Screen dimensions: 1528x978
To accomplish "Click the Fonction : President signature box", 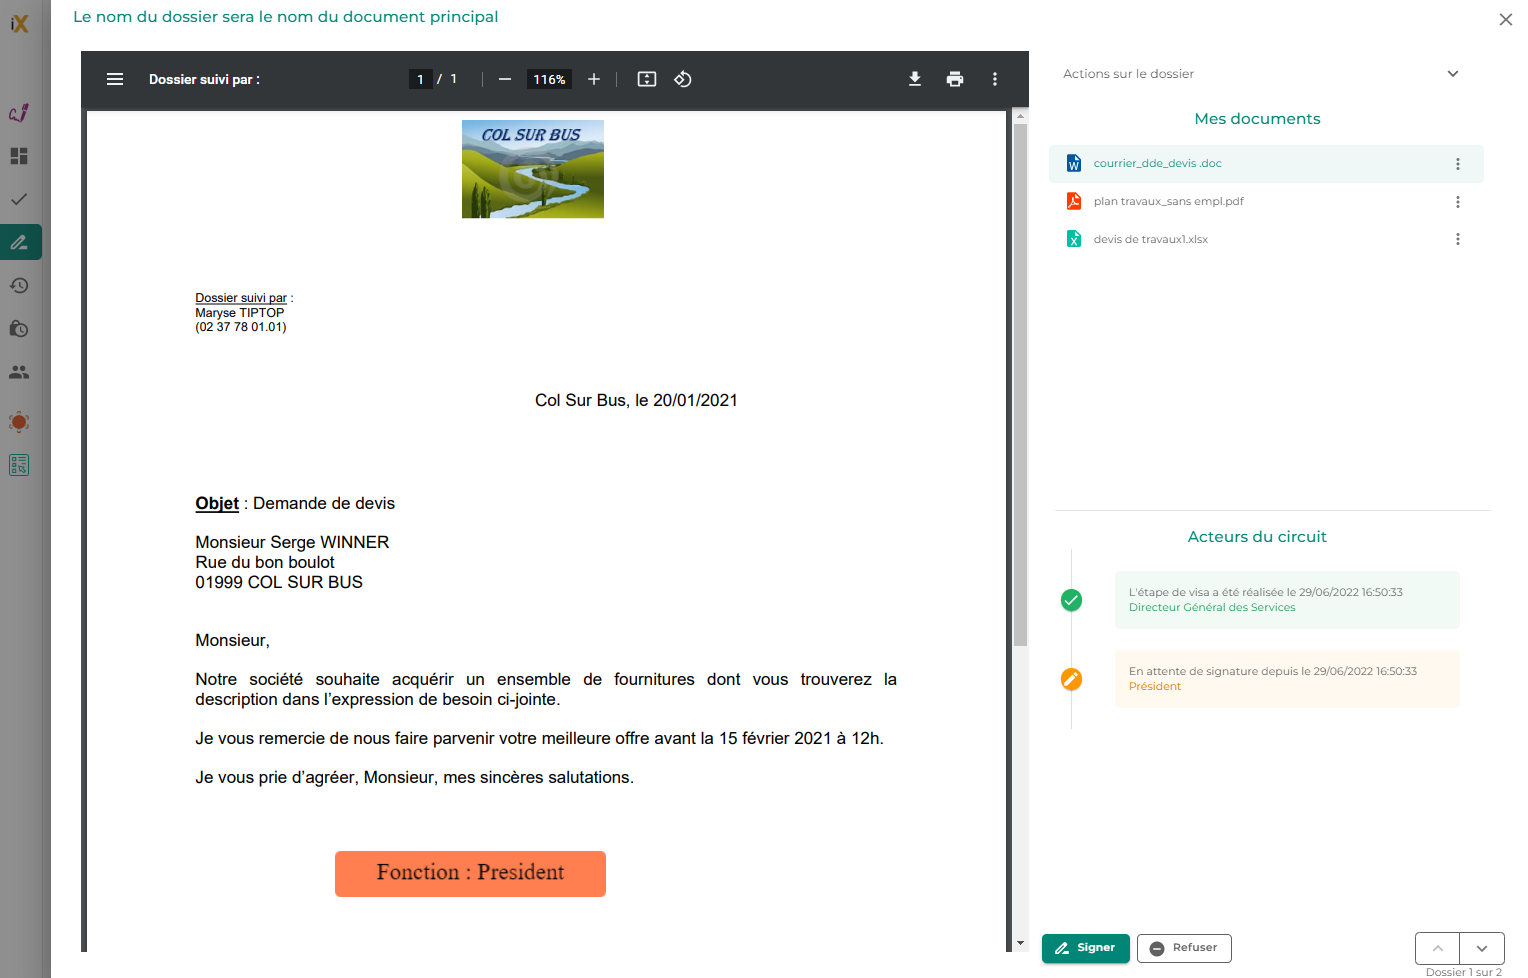I will click(x=470, y=874).
